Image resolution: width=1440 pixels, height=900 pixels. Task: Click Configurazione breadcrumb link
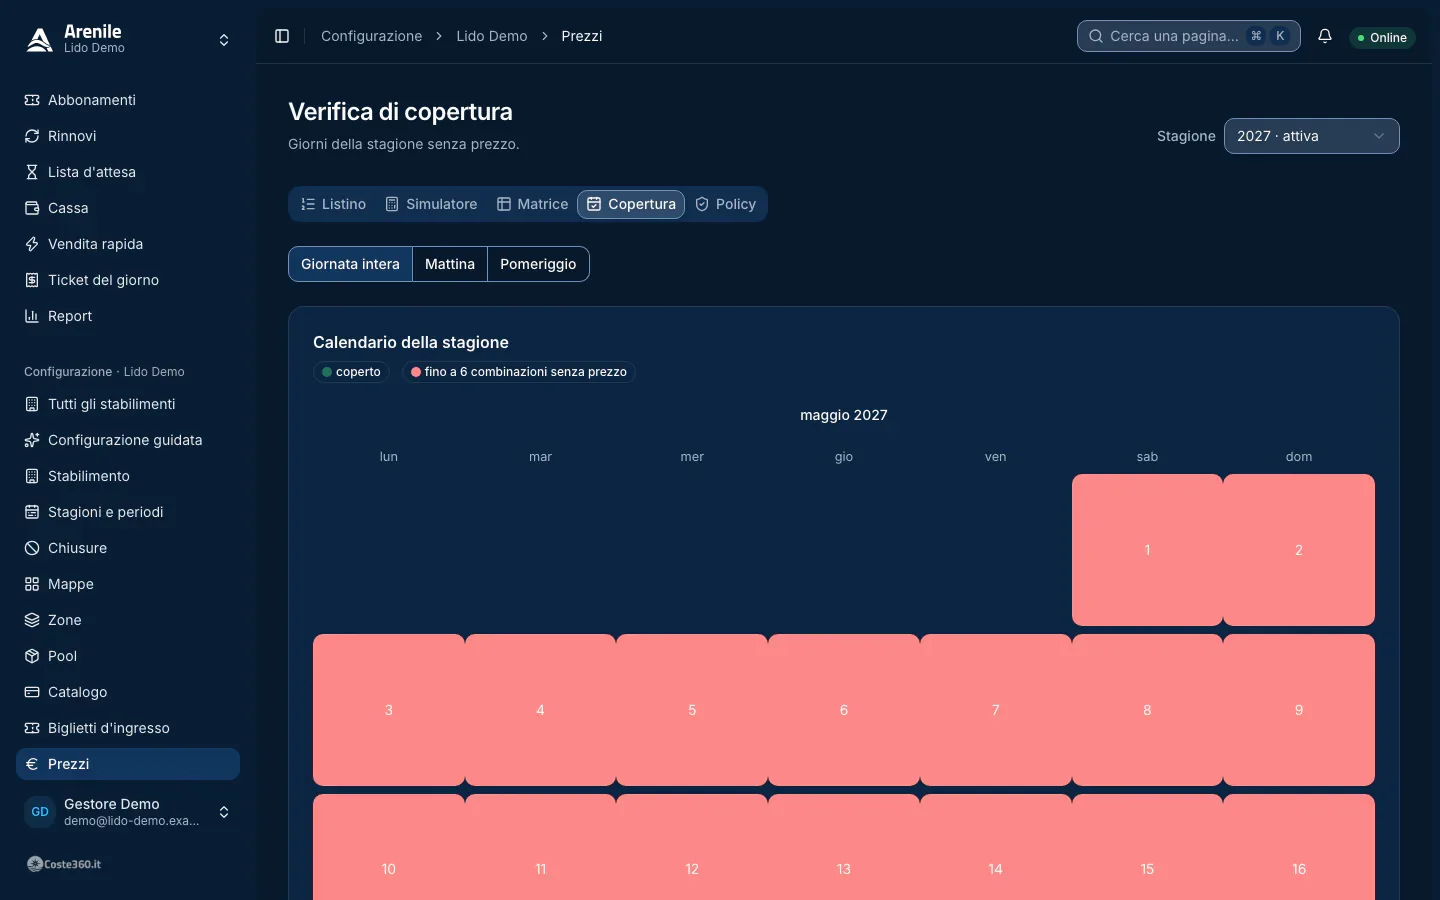point(371,36)
